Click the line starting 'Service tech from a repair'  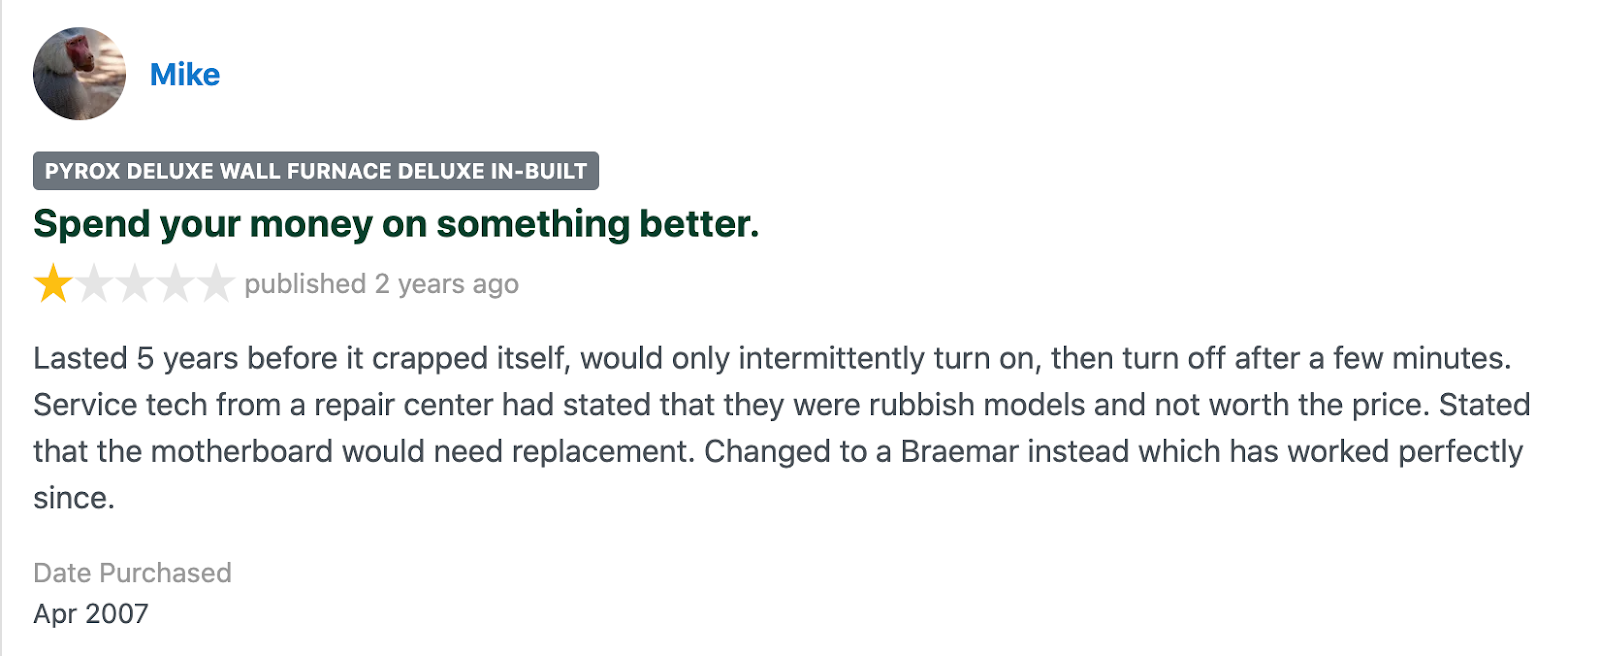point(782,405)
